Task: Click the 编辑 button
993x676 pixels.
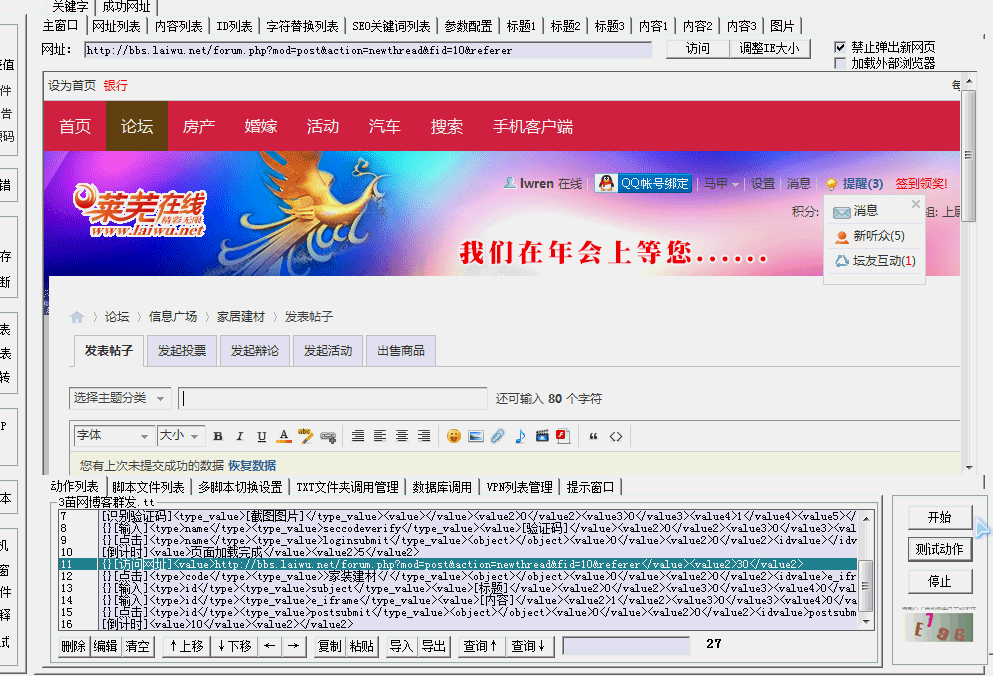Action: [x=105, y=646]
